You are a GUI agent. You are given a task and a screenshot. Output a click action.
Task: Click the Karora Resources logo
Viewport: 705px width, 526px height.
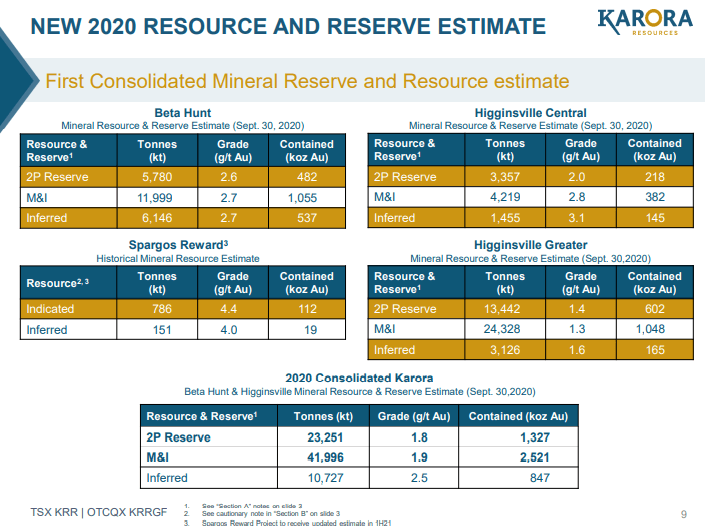pos(645,22)
